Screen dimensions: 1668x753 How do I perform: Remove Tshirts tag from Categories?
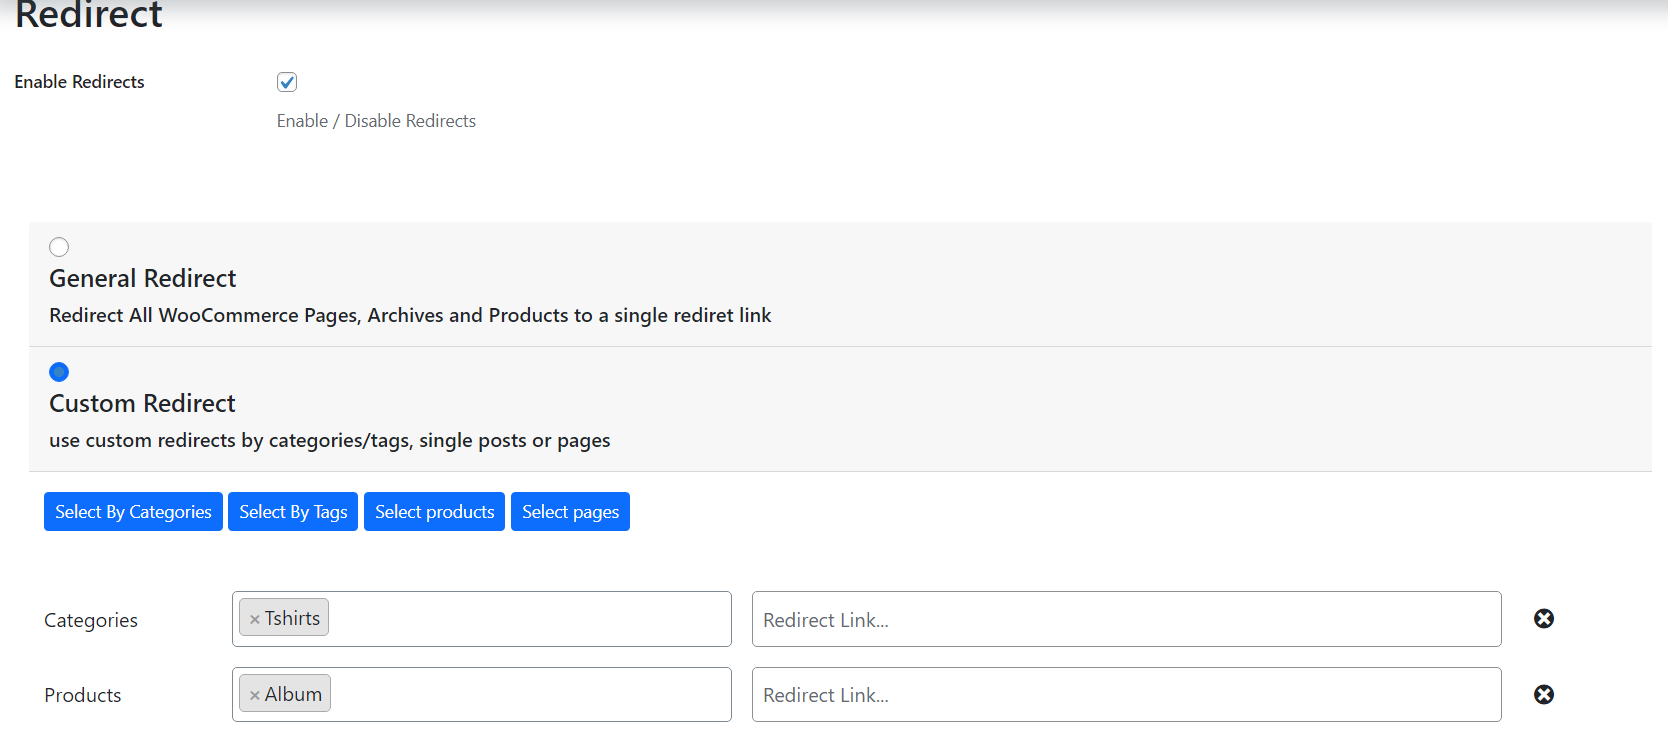tap(255, 620)
